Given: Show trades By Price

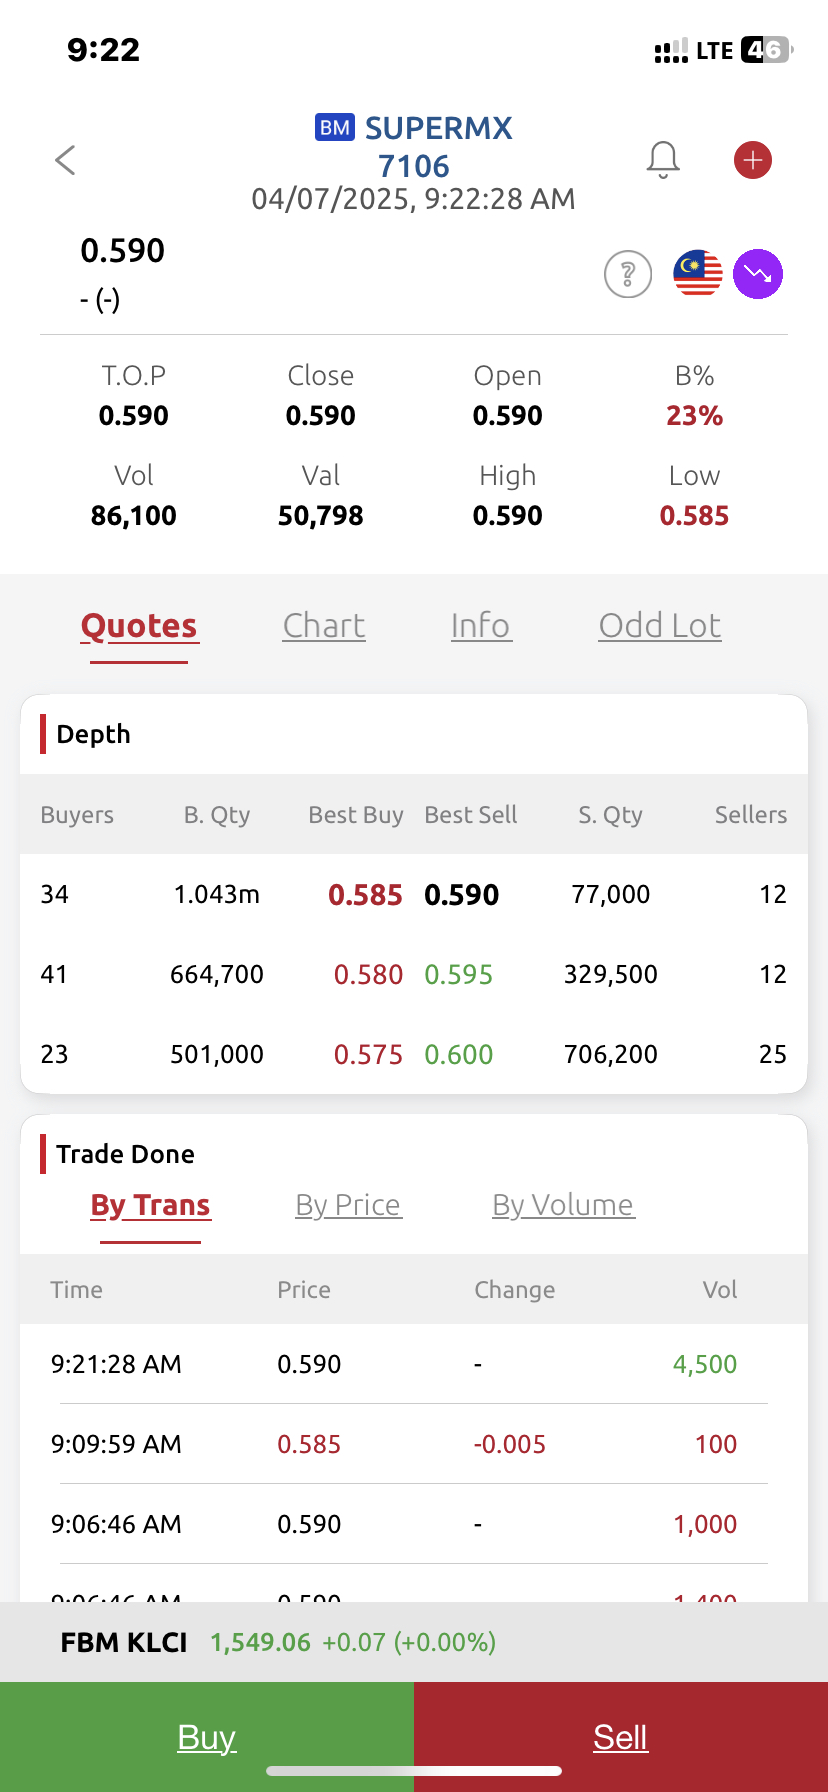Looking at the screenshot, I should click(x=348, y=1205).
